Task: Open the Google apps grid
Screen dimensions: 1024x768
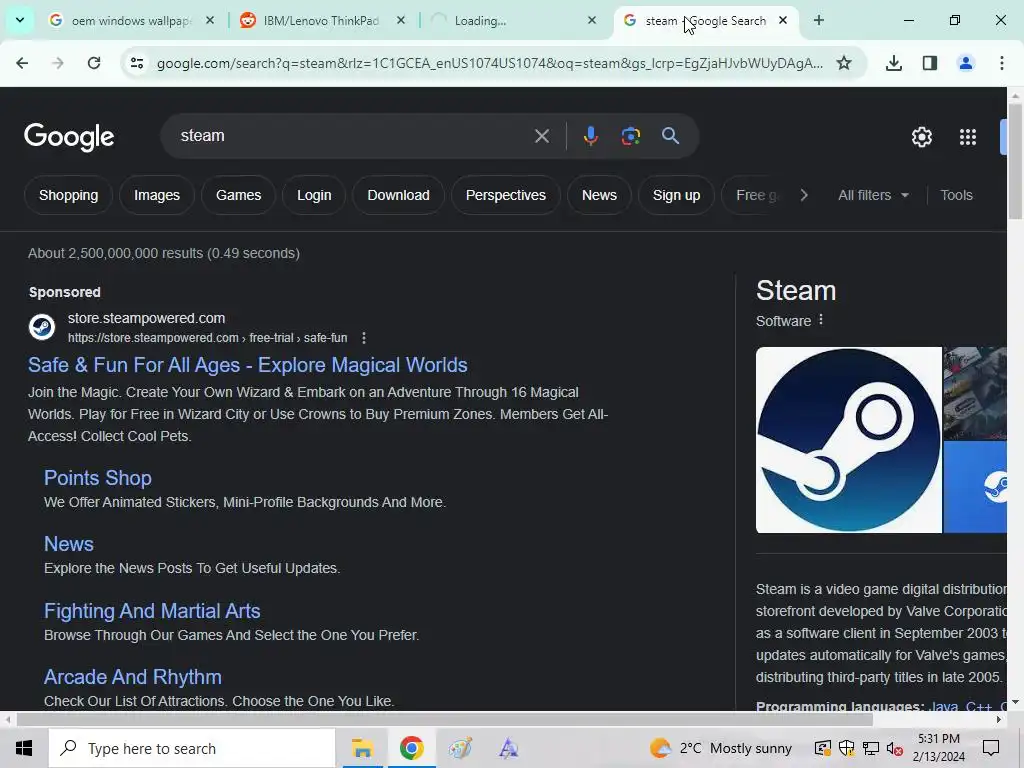Action: point(968,137)
